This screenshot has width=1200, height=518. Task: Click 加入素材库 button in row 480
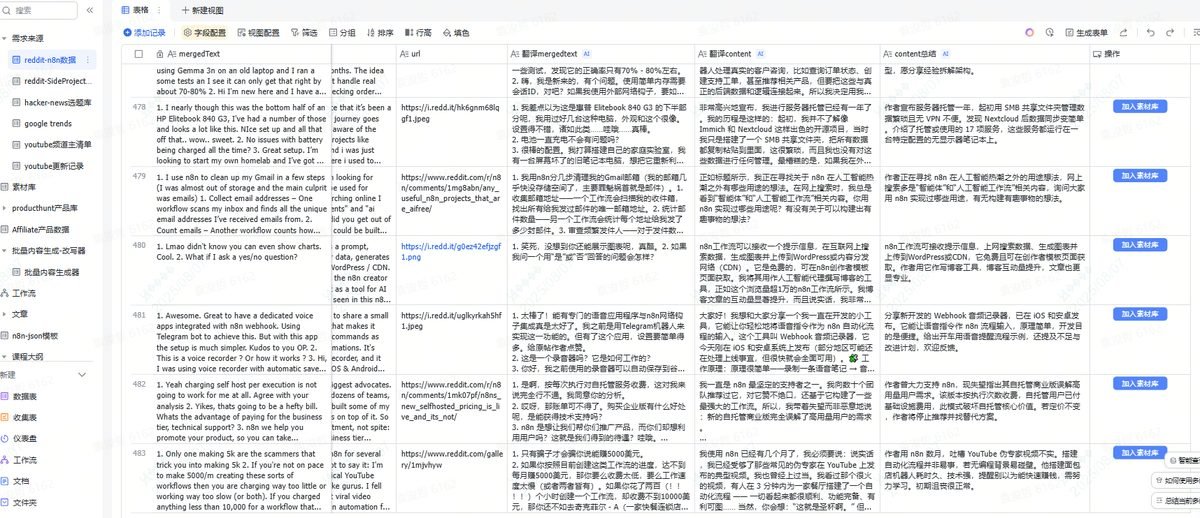click(x=1140, y=243)
